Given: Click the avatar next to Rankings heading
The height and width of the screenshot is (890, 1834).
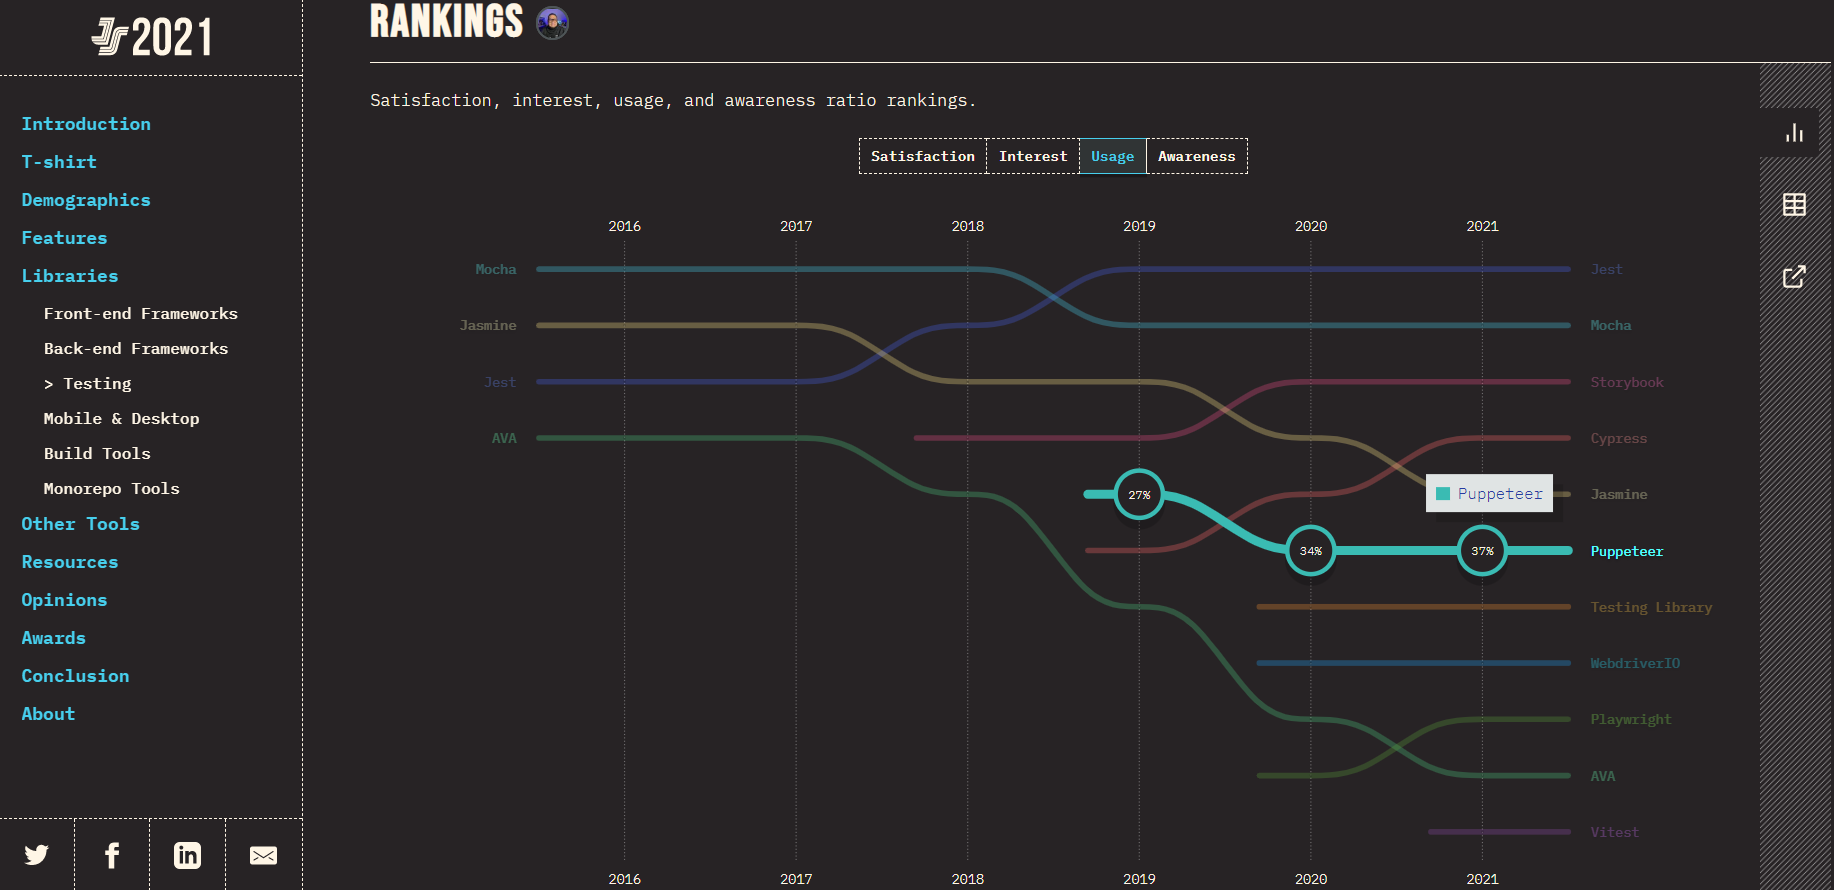Looking at the screenshot, I should click(x=552, y=23).
